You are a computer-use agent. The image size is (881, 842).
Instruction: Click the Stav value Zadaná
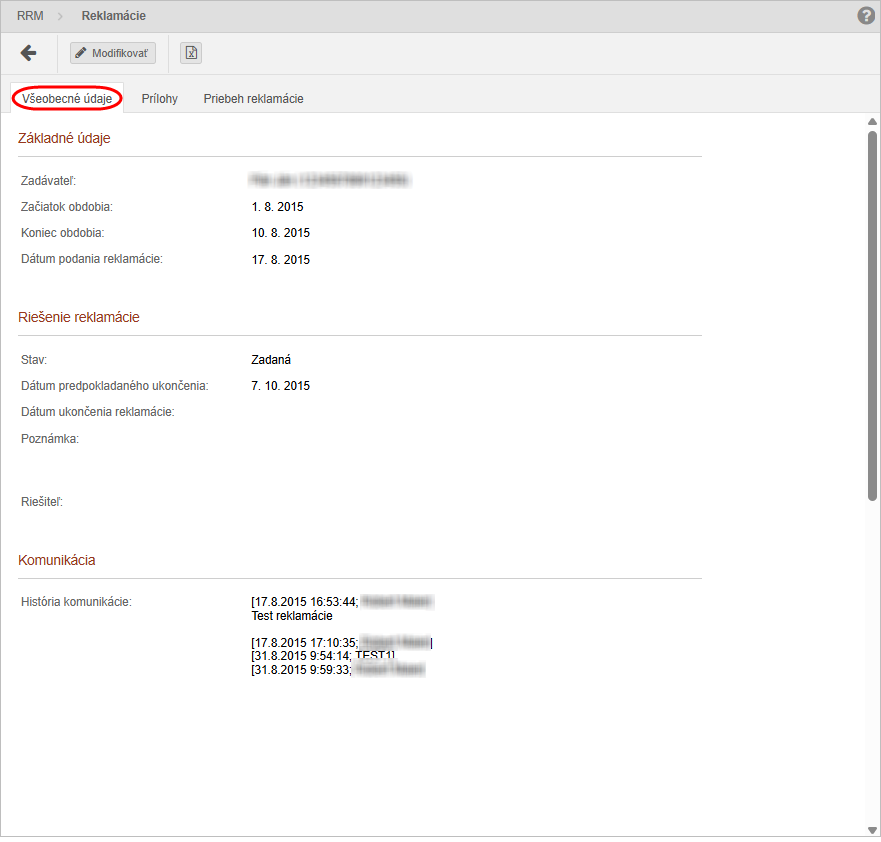pos(271,360)
